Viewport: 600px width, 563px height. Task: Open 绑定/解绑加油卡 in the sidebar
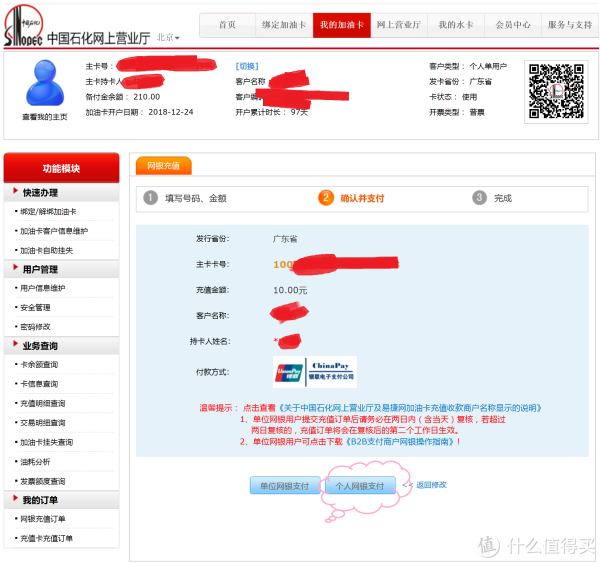coord(48,212)
